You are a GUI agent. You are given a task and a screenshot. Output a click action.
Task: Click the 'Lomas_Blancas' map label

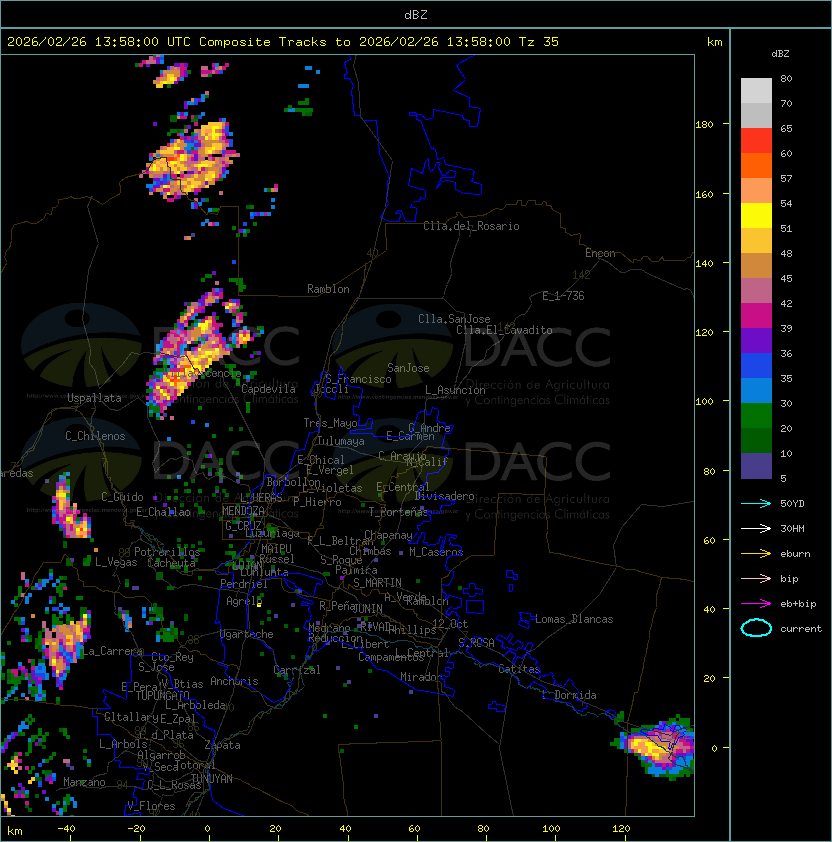(x=574, y=619)
